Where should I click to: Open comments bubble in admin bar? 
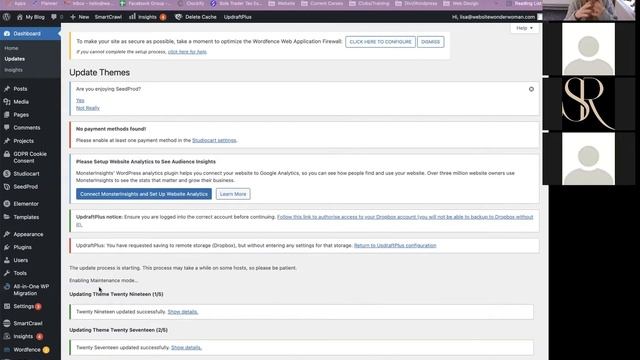[54, 17]
